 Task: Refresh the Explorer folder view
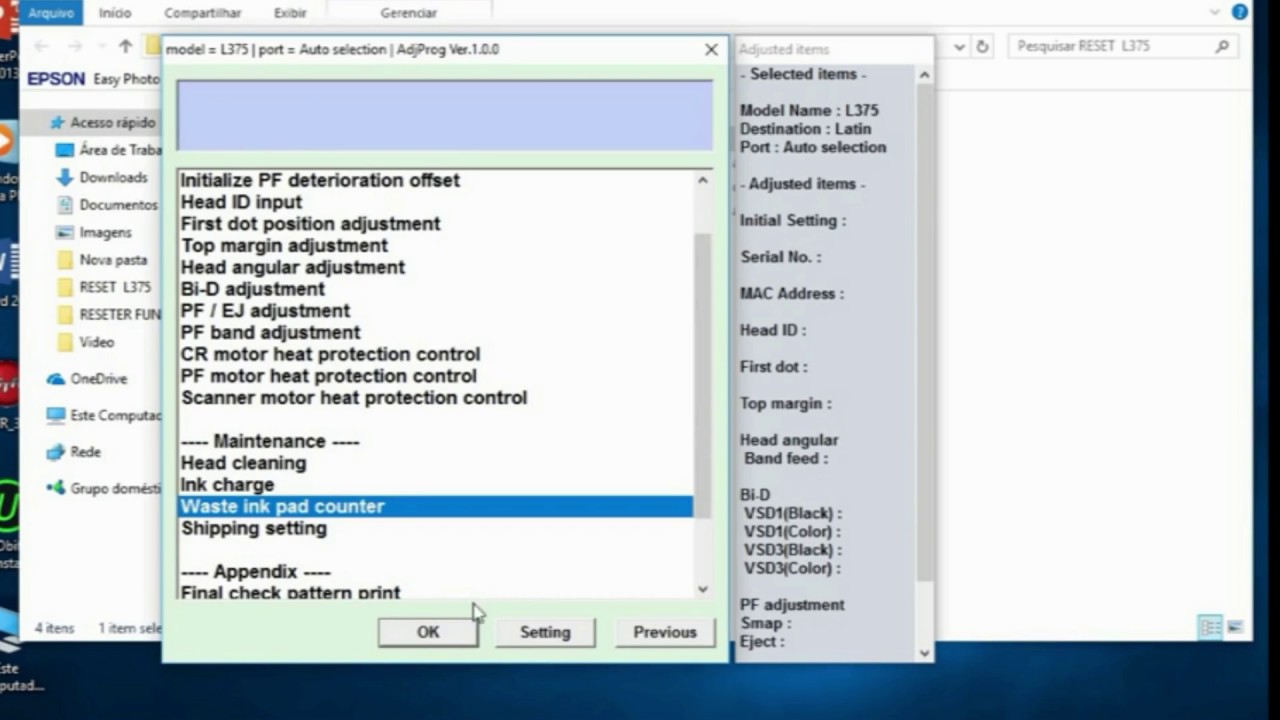pos(982,47)
